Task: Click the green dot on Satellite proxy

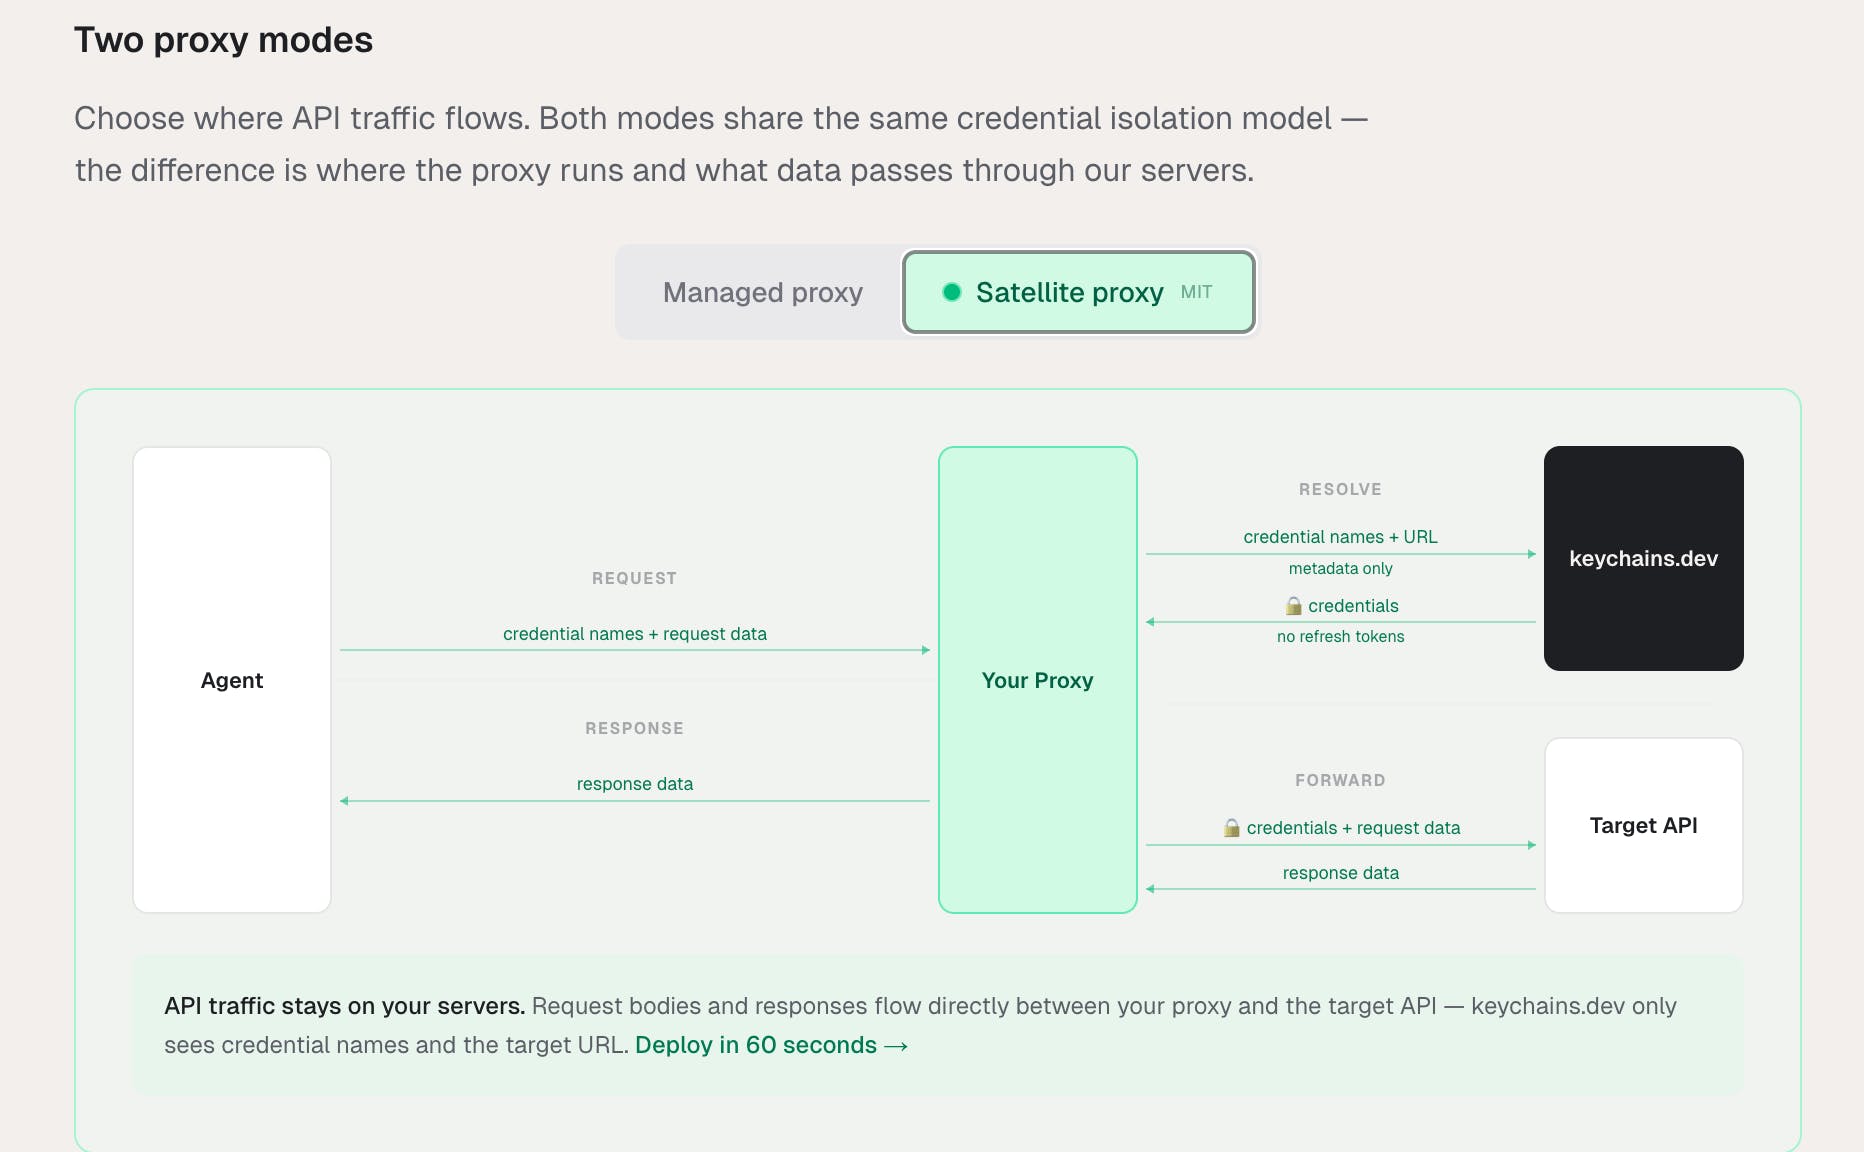Action: point(952,292)
